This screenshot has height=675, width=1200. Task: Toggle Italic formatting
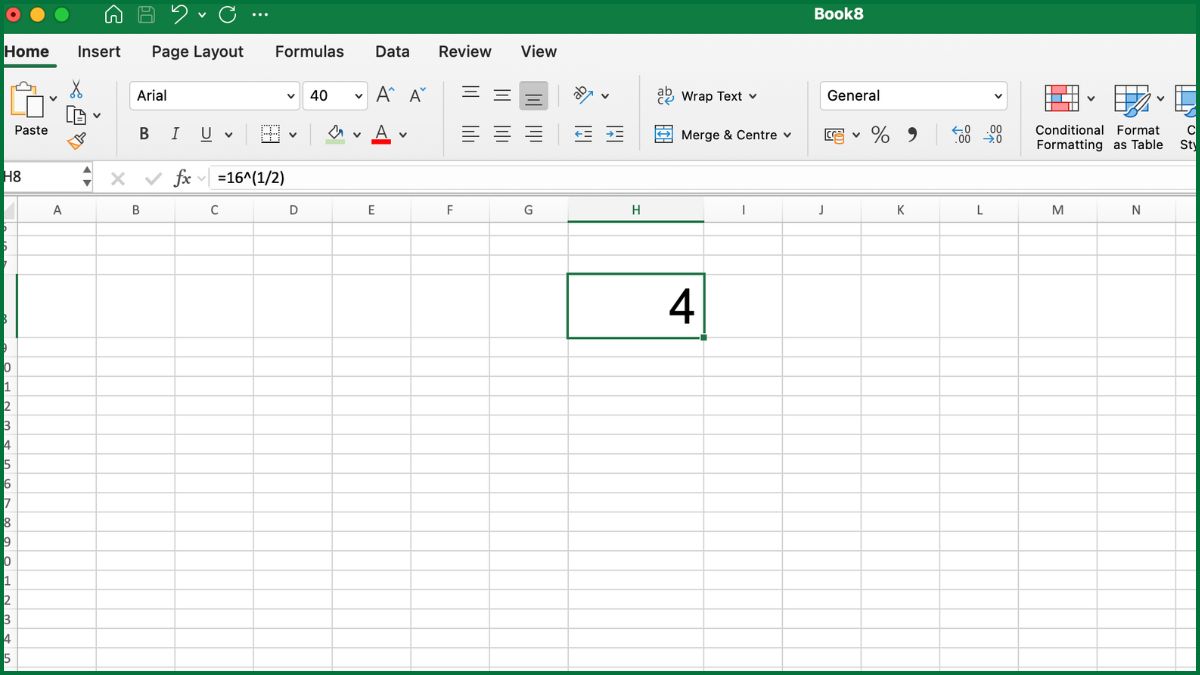click(x=175, y=134)
